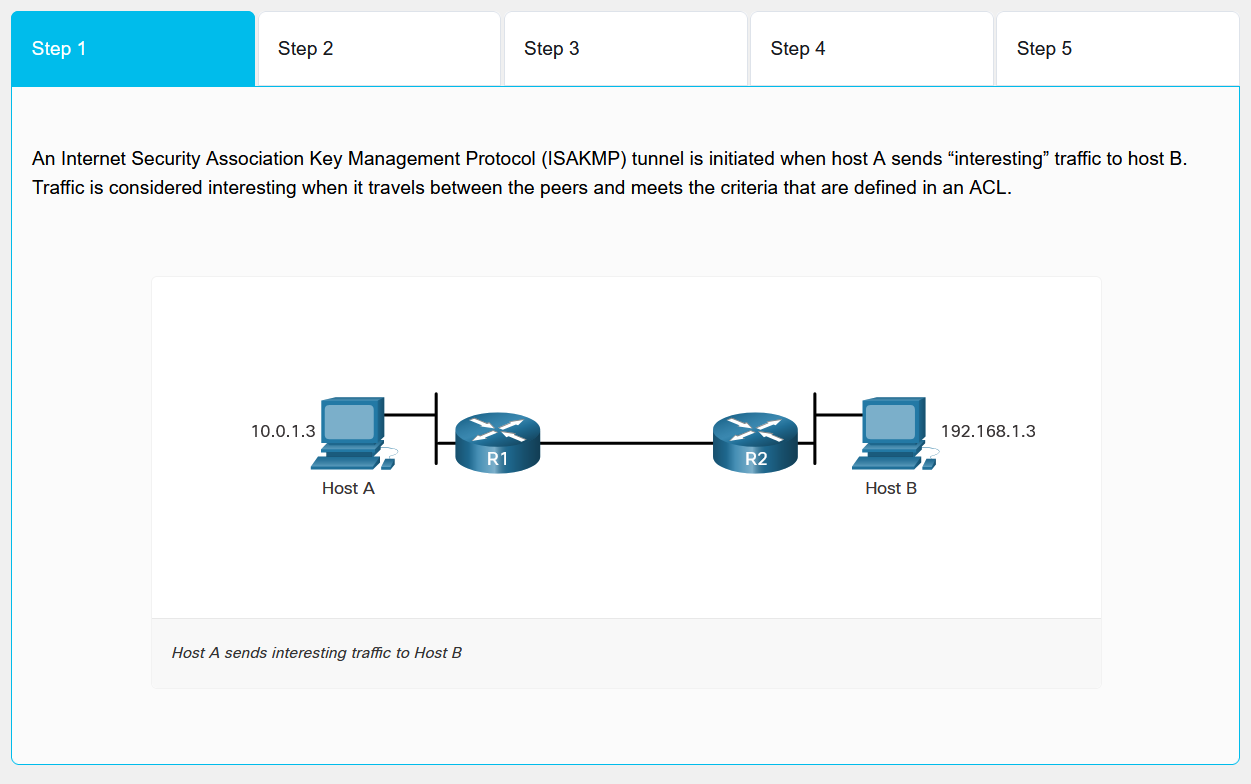This screenshot has width=1251, height=784.
Task: Select the Step 1 tab
Action: click(x=133, y=49)
